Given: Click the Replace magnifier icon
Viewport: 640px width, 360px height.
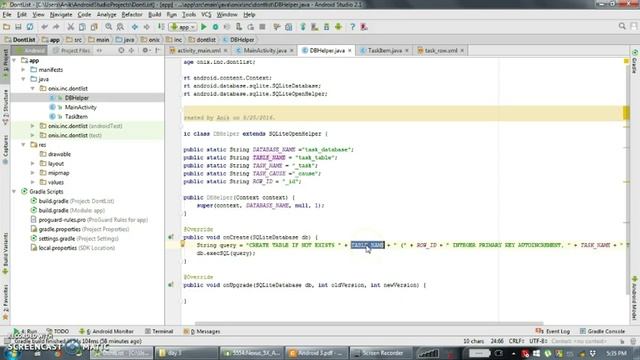Looking at the screenshot, I should click(120, 27).
